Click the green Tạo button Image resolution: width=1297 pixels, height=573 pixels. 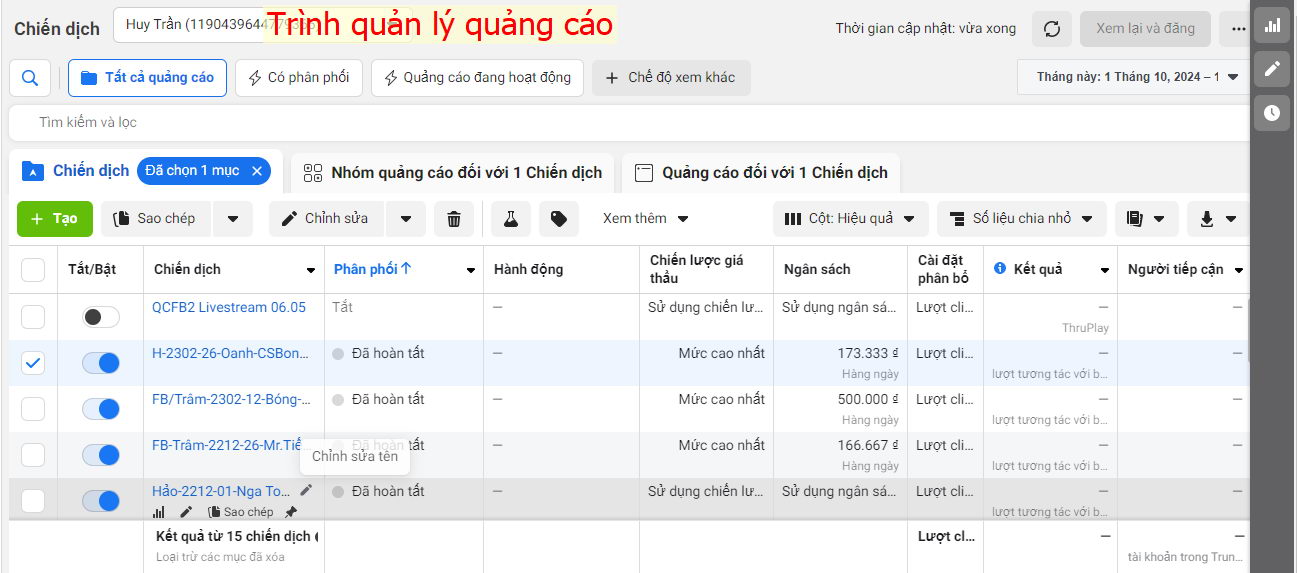point(55,219)
